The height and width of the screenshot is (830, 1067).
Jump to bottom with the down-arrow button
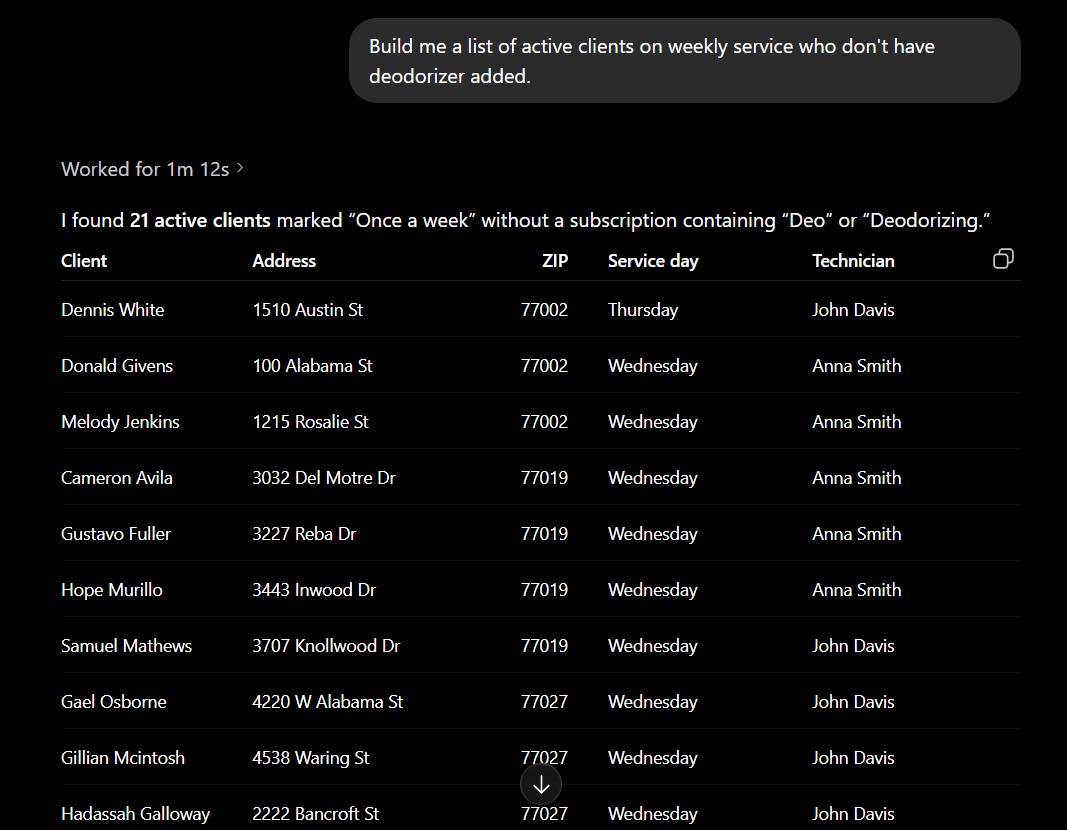[x=541, y=784]
